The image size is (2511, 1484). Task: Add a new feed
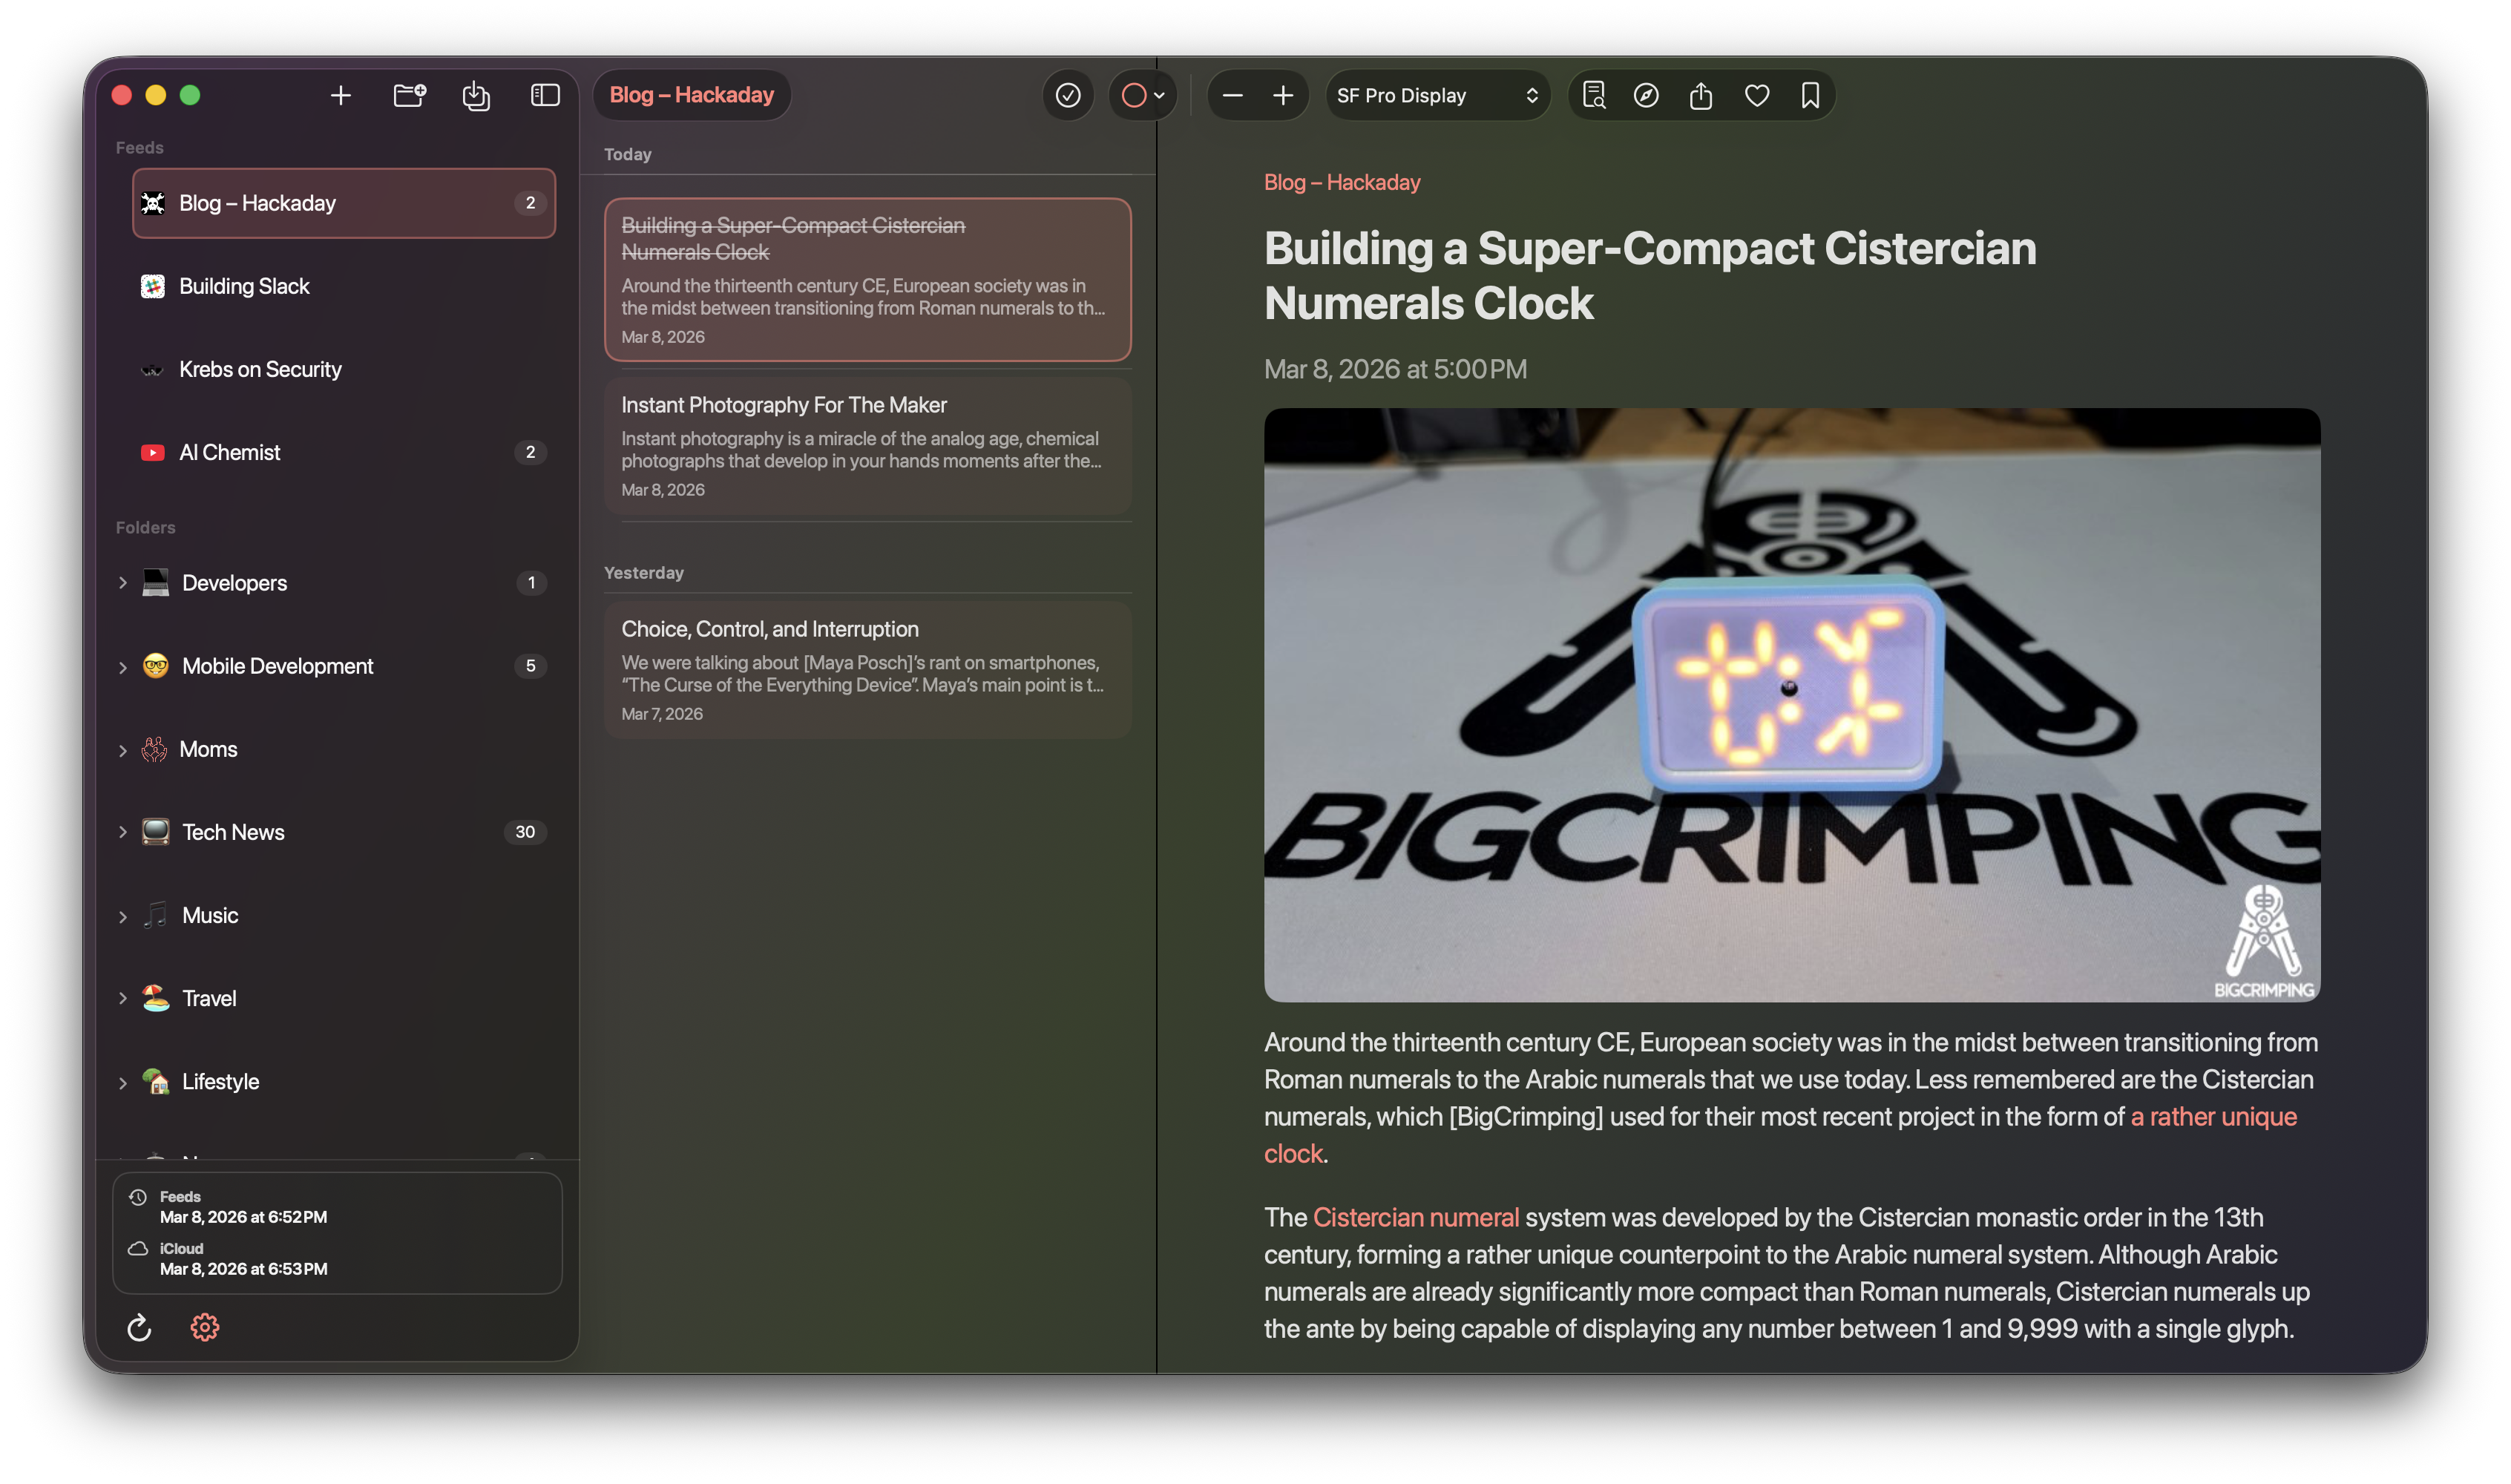[x=340, y=95]
